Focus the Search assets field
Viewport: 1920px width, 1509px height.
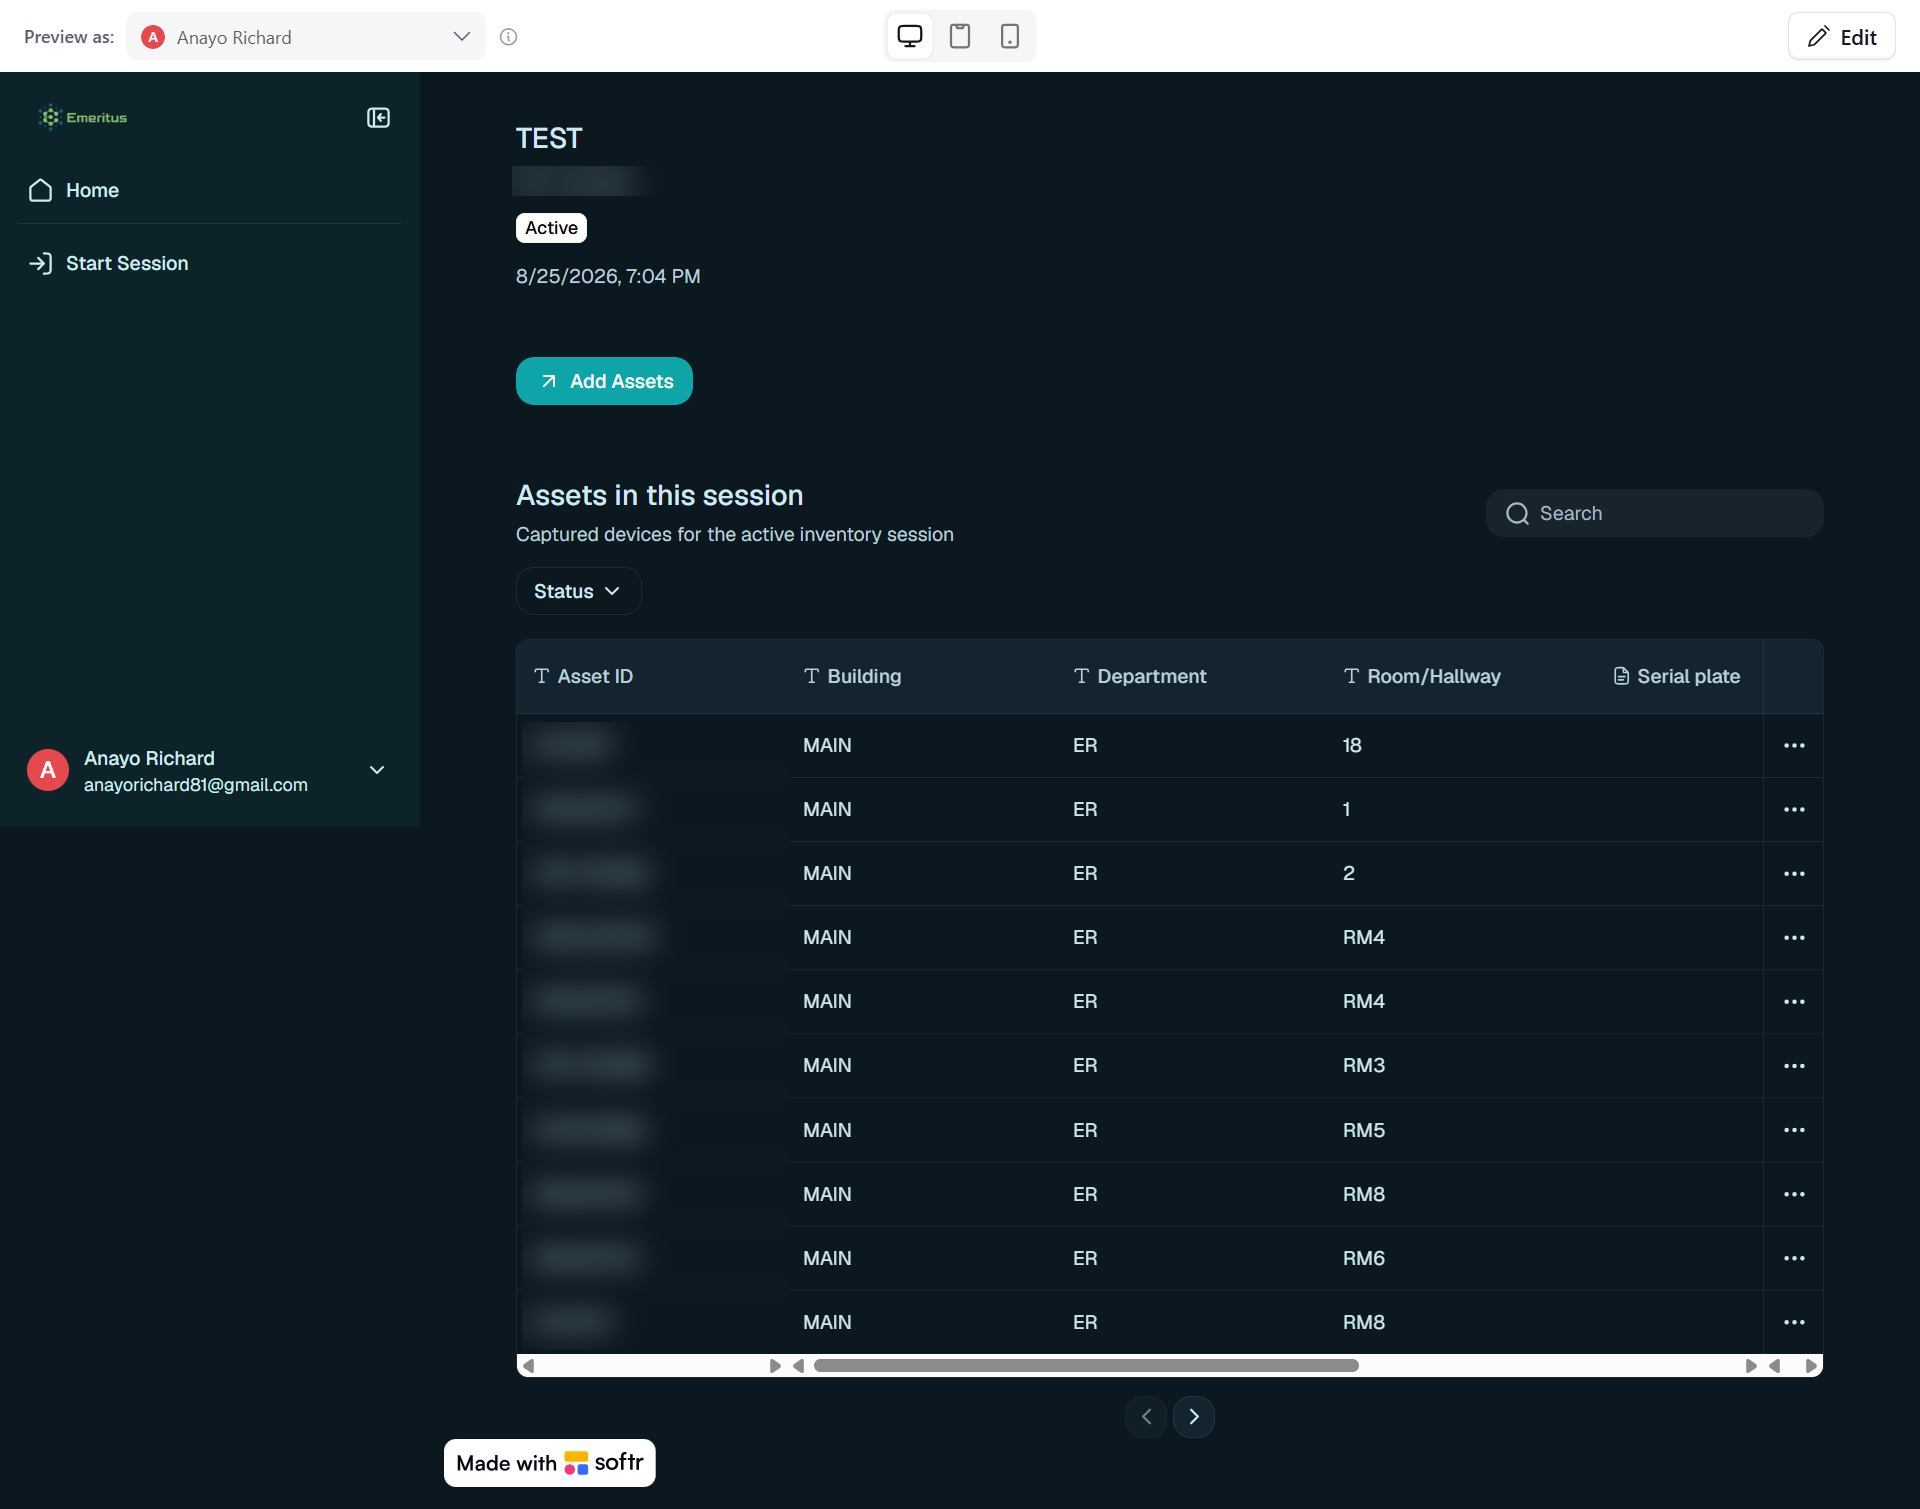[x=1654, y=513]
